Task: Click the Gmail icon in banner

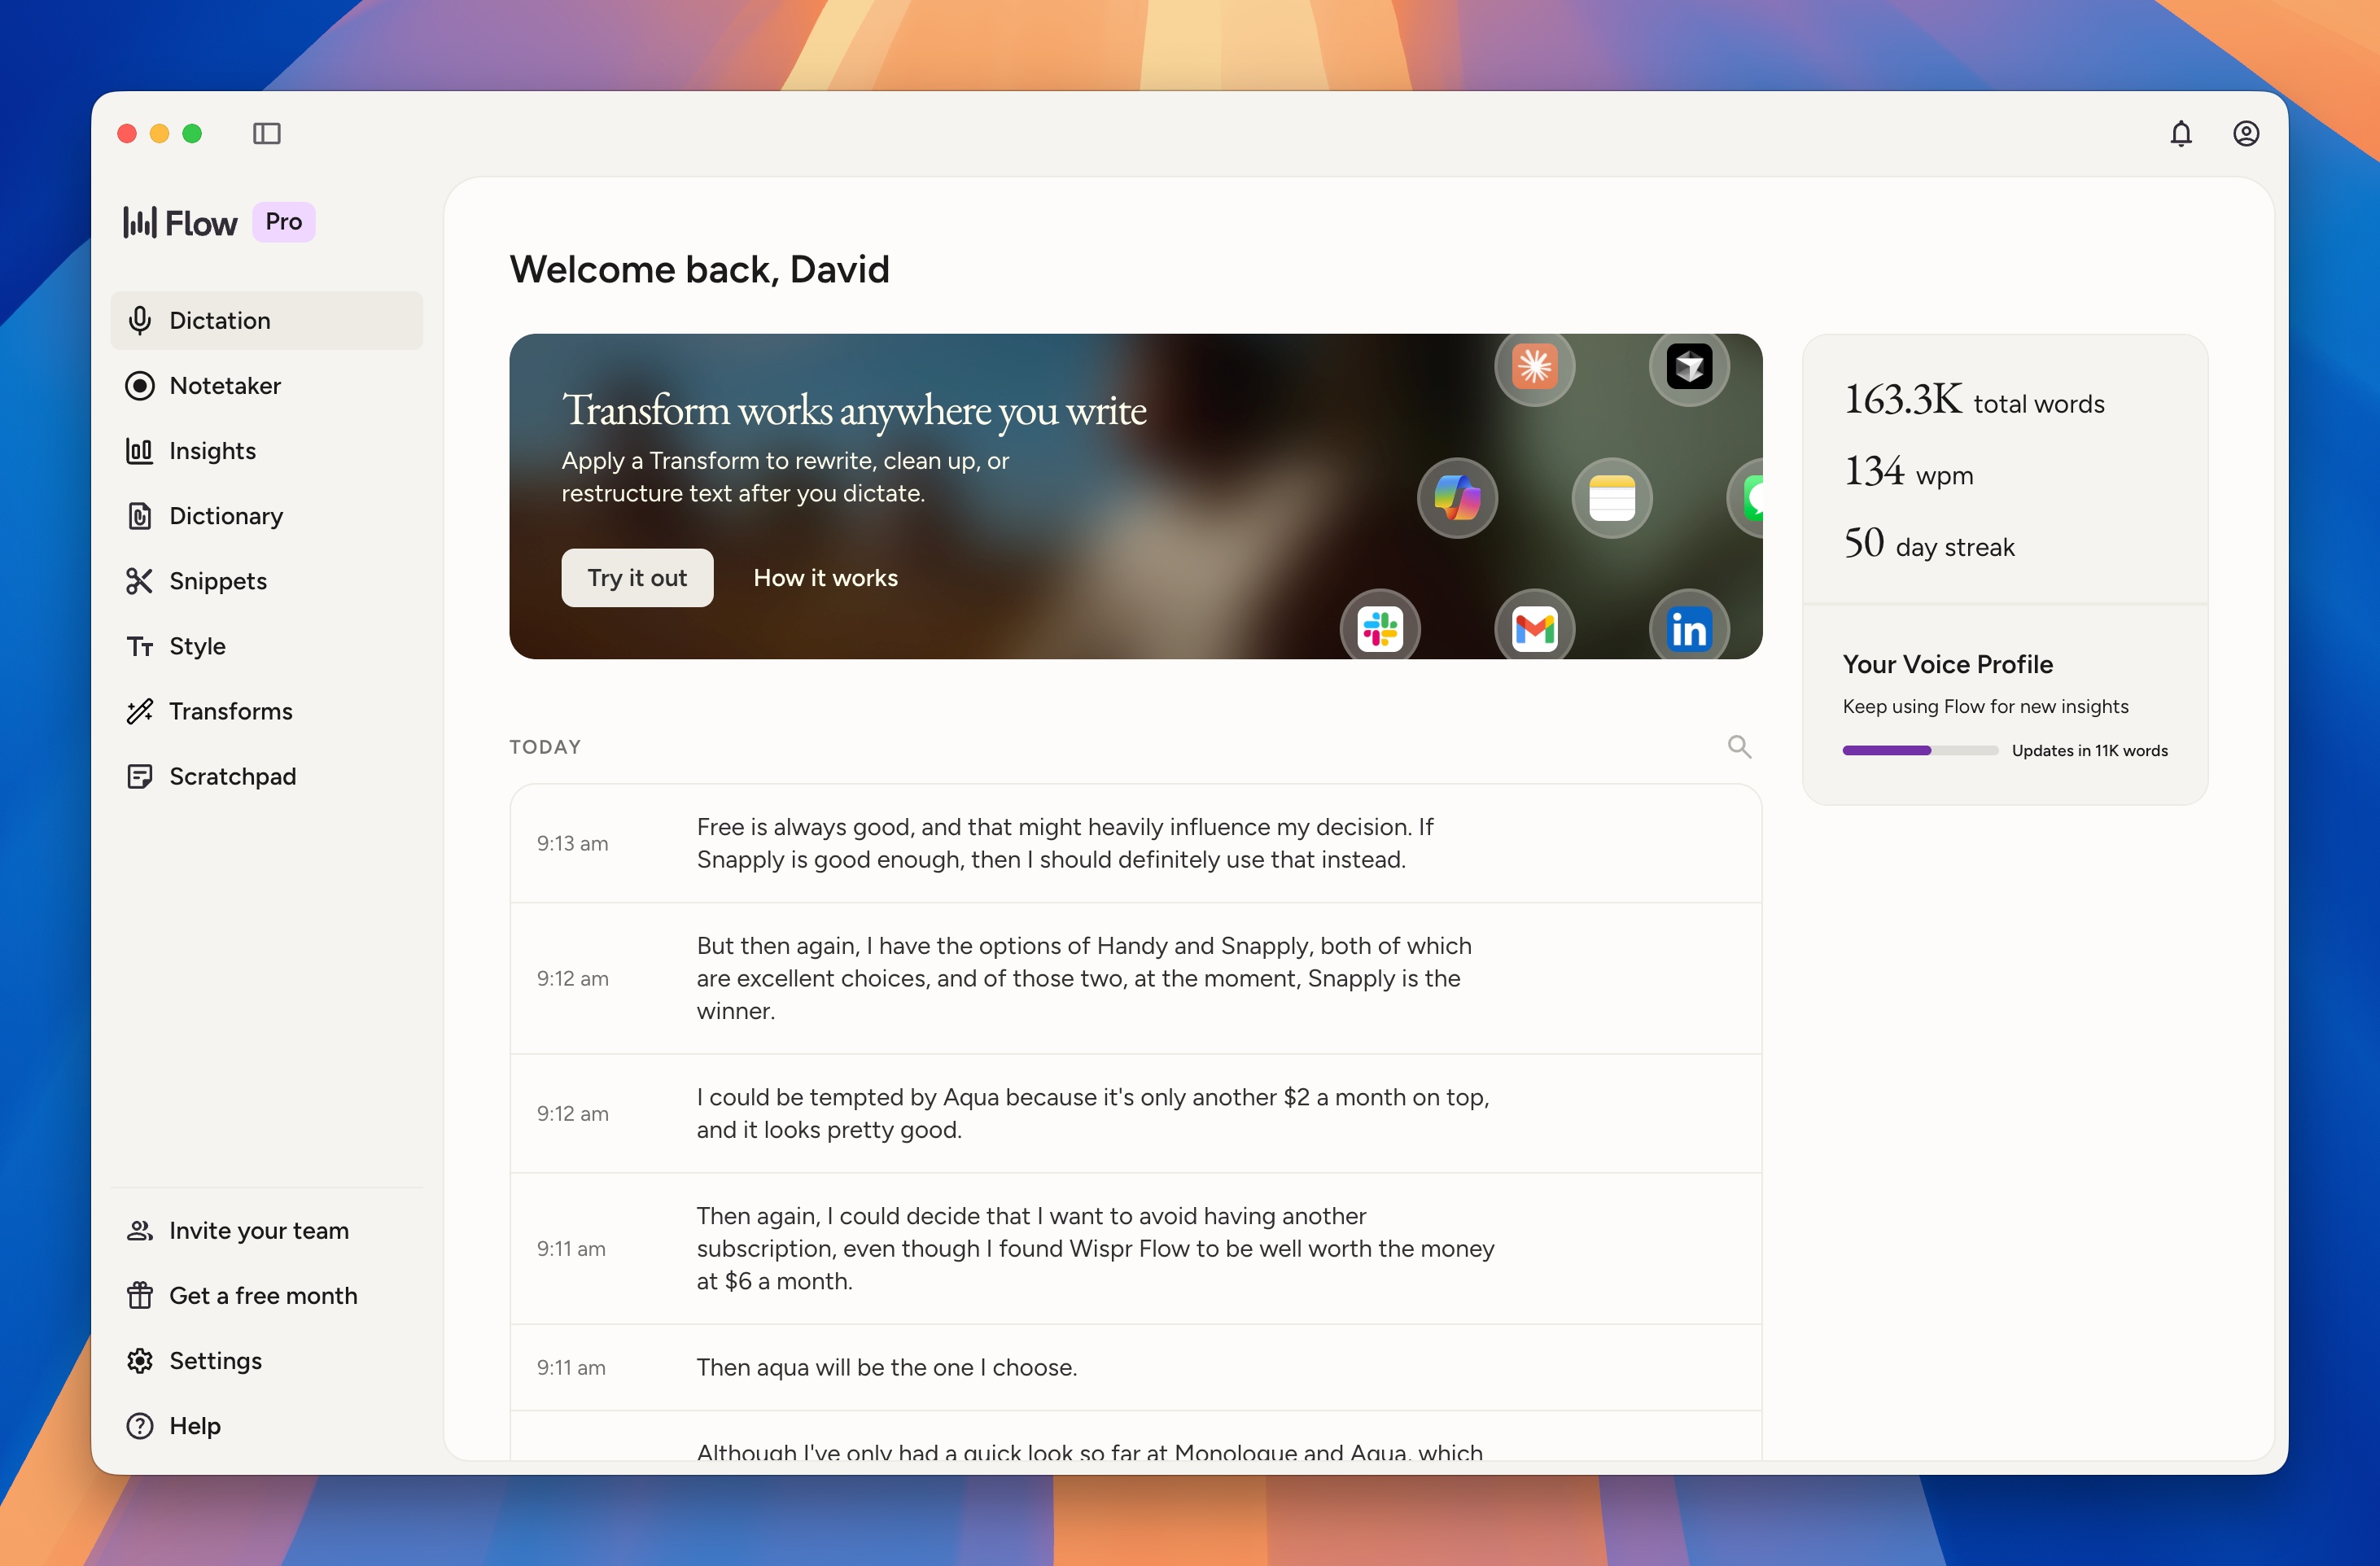Action: coord(1534,627)
